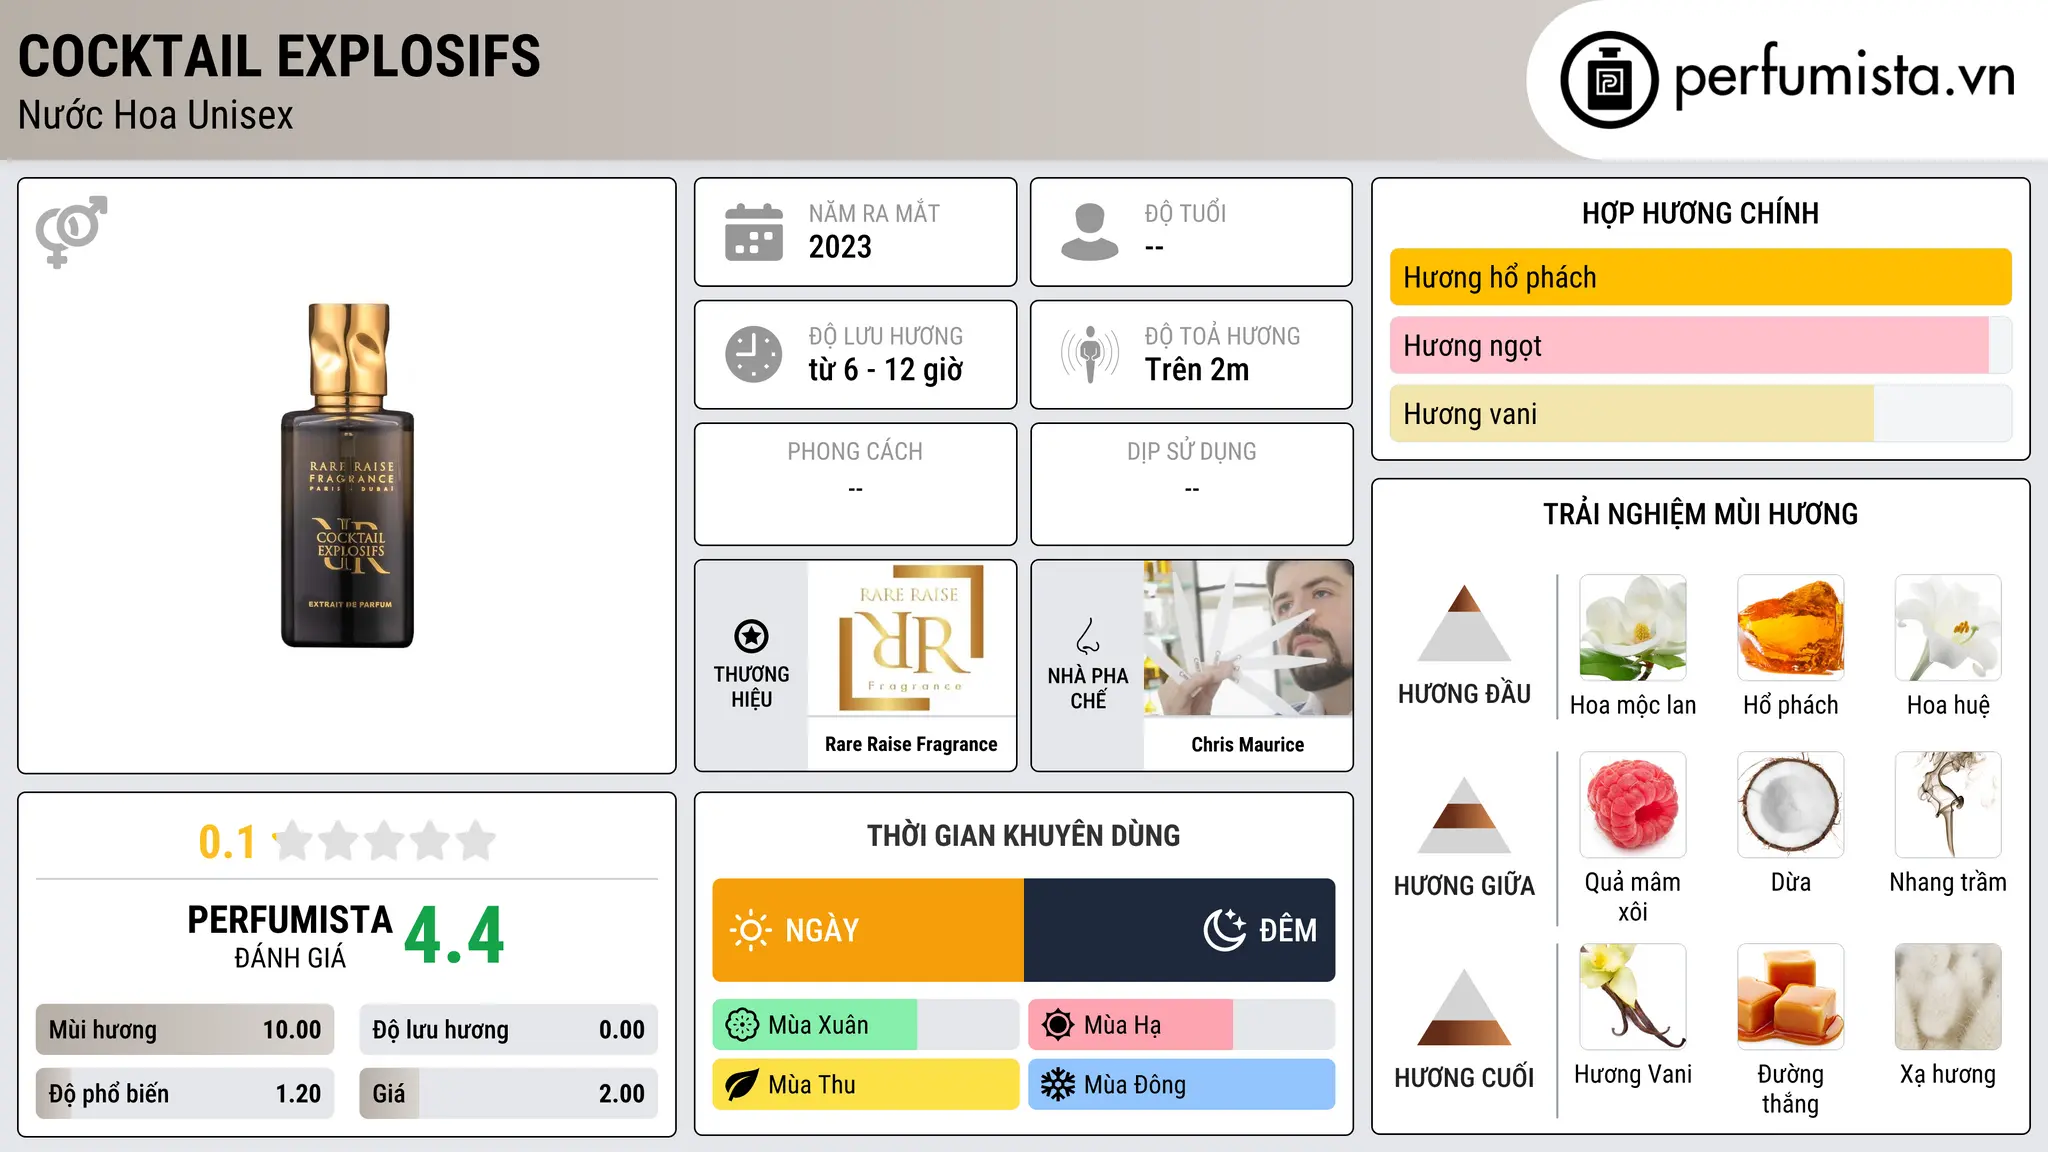Click the Giá price score bar
2048x1152 pixels.
pyautogui.click(x=509, y=1093)
